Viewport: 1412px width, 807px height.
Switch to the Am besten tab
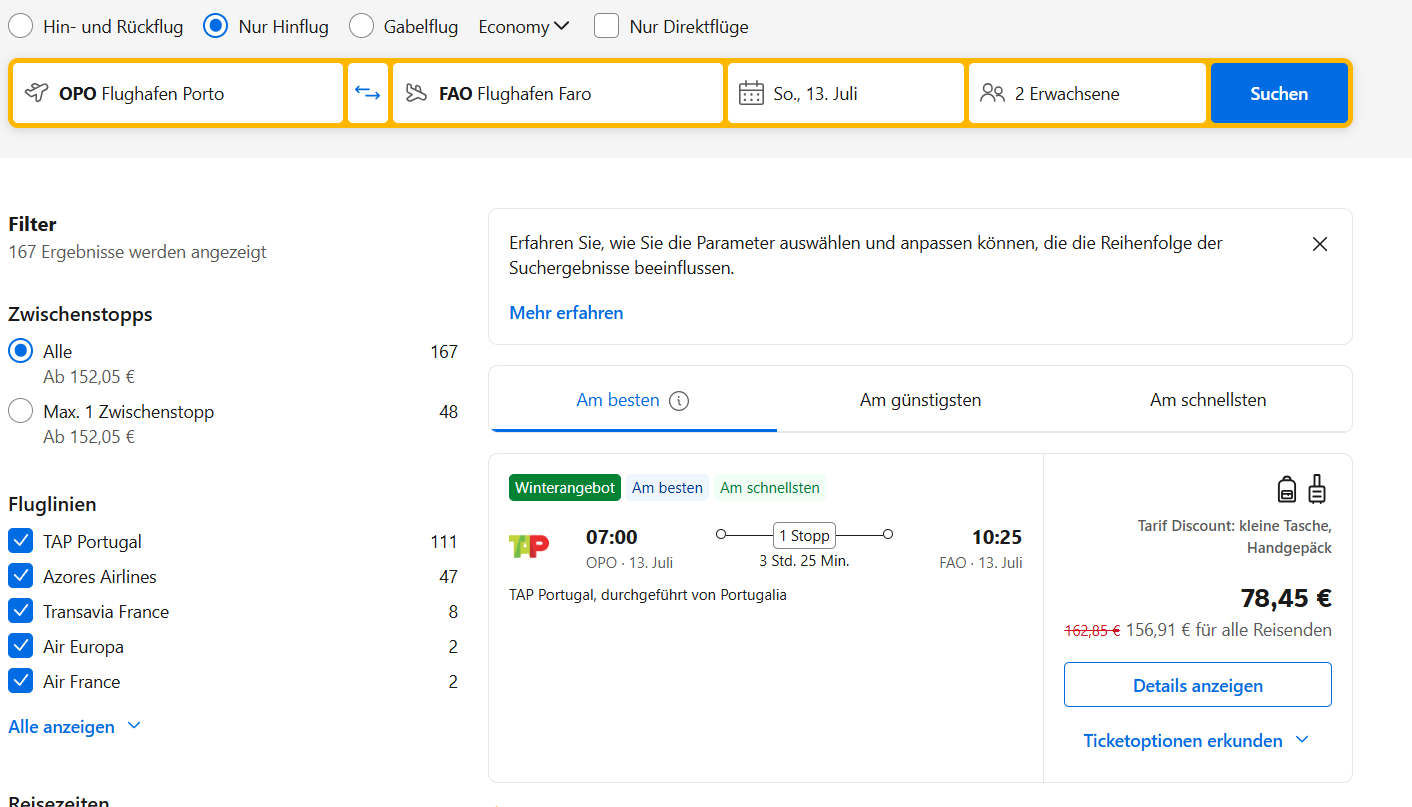[633, 400]
